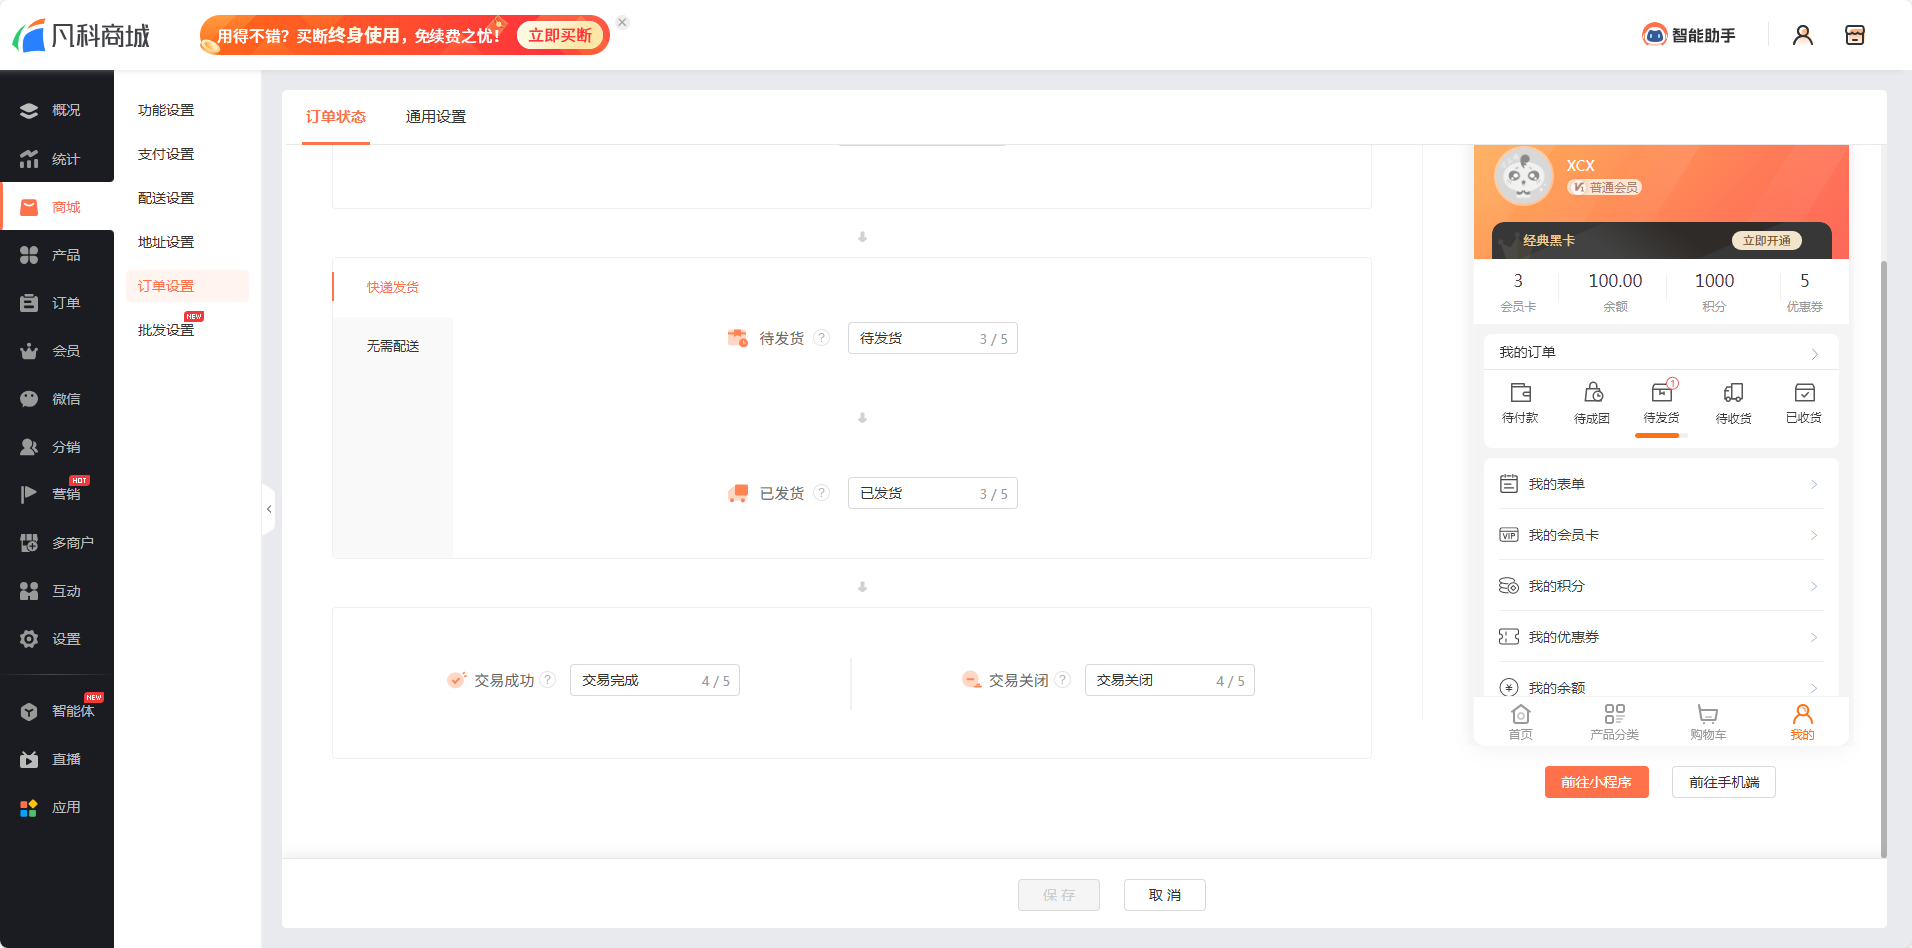
Task: Open 支付设置 from the settings menu
Action: click(165, 153)
